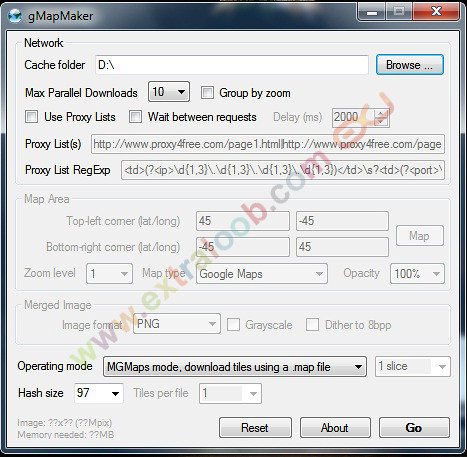Enable the Use Proxy Lists checkbox
467x457 pixels.
coord(31,117)
